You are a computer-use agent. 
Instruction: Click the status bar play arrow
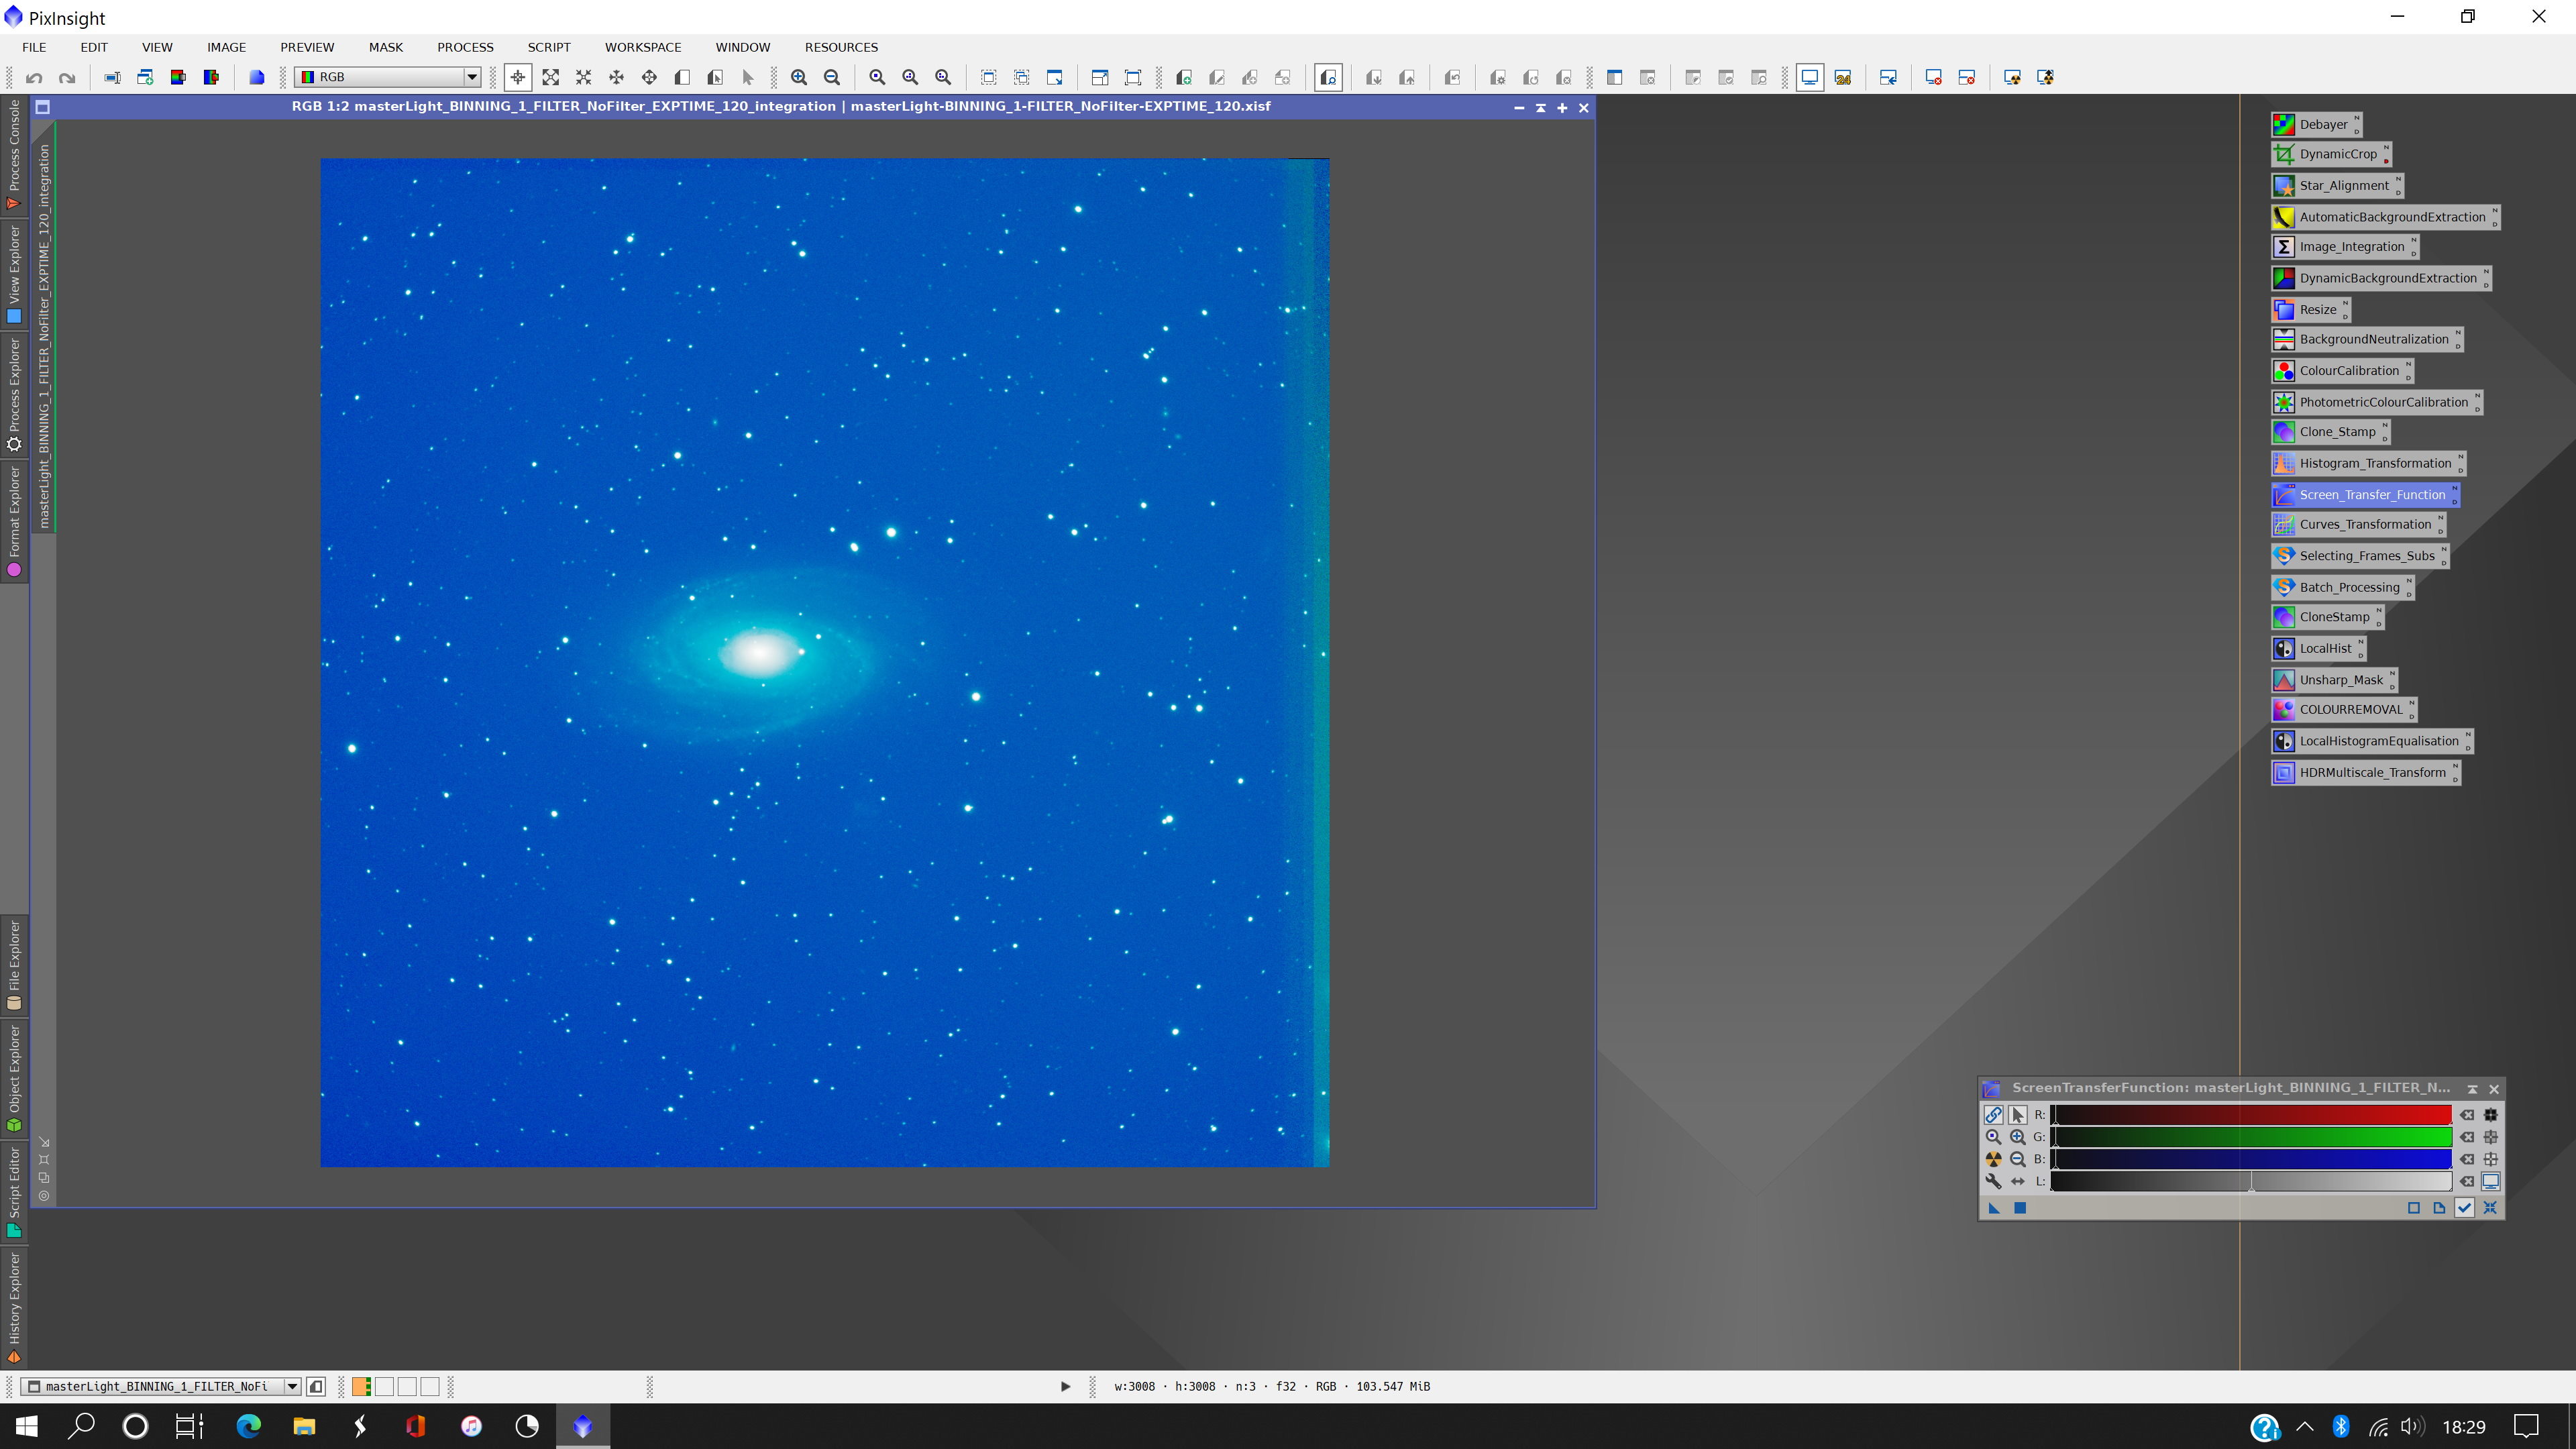click(1065, 1386)
